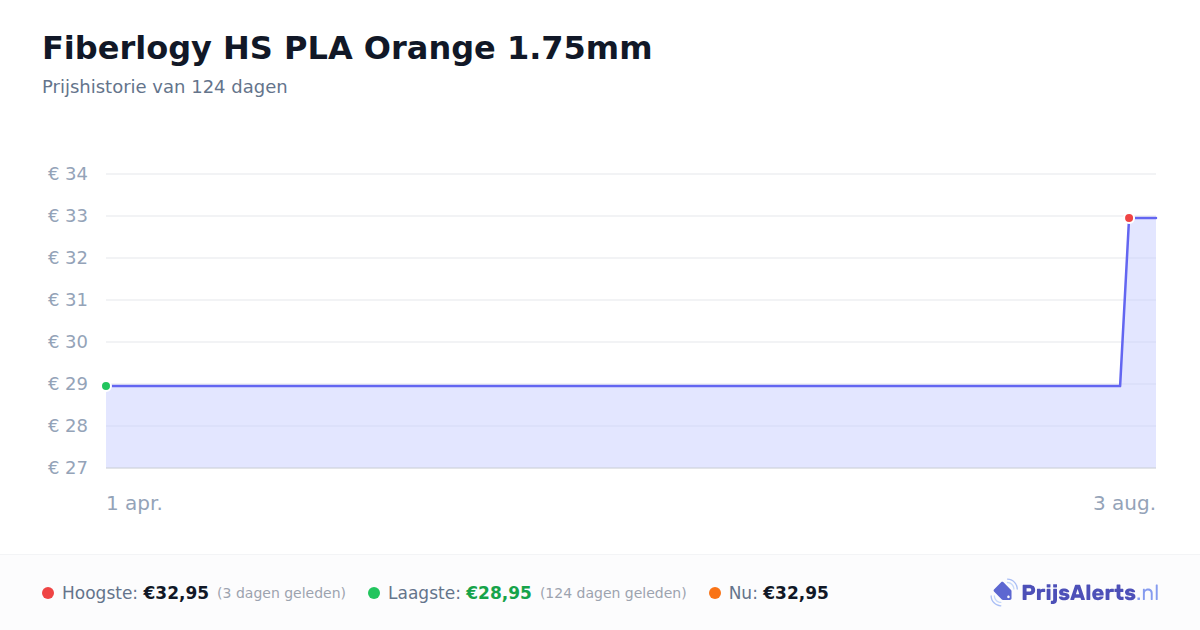Viewport: 1200px width, 630px height.
Task: Click the green lowest price dot on chart
Action: [106, 386]
